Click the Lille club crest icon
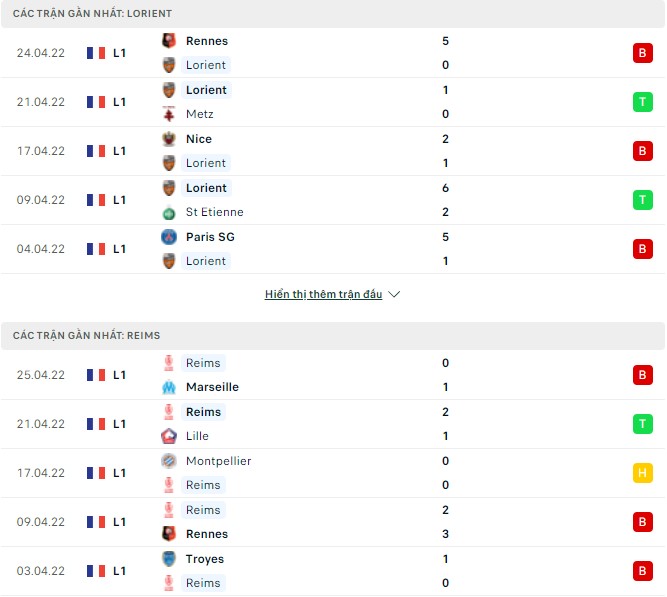 (169, 436)
